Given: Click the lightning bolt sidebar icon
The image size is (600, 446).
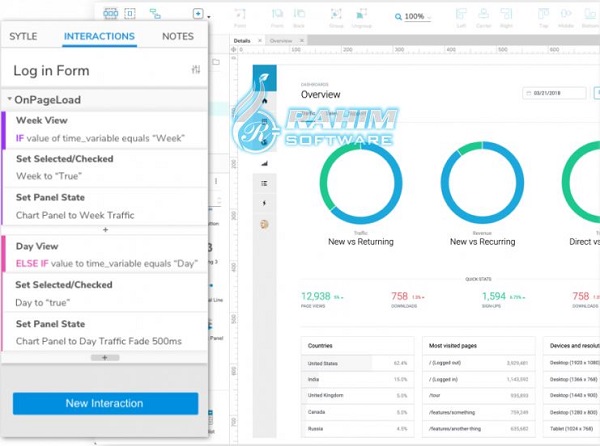Looking at the screenshot, I should pyautogui.click(x=264, y=203).
